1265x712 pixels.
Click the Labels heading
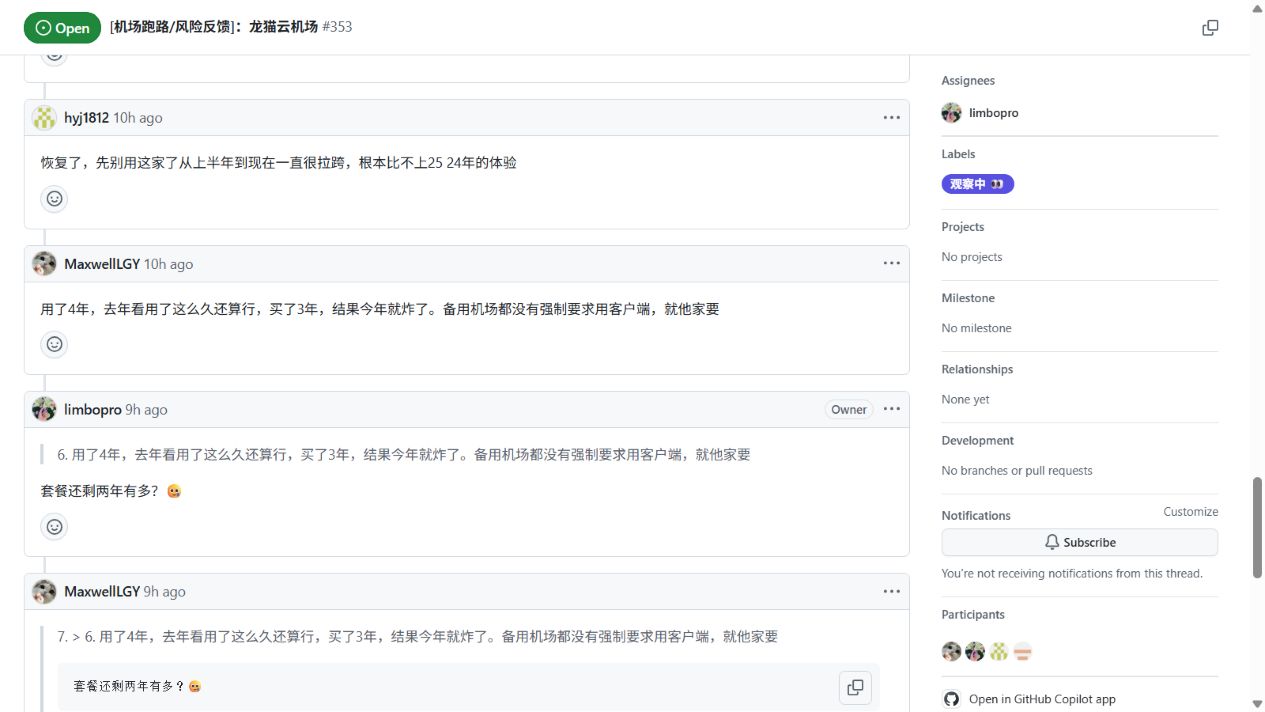958,154
